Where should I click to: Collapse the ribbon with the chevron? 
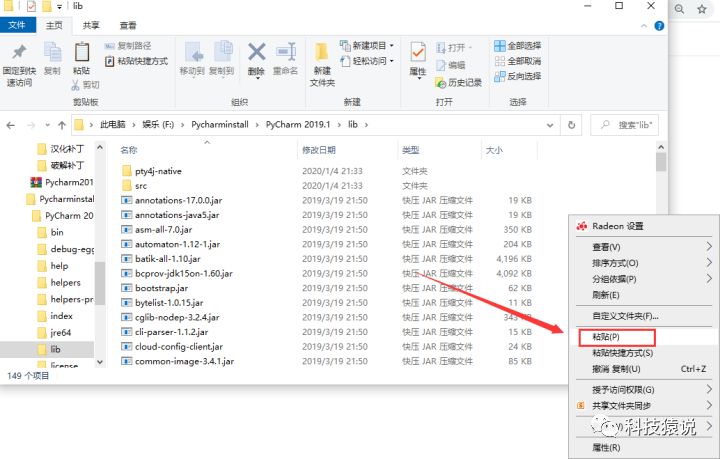644,26
